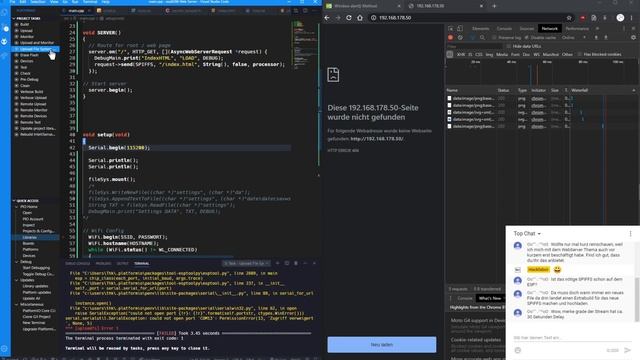
Task: Filter network requests by Img
Action: click(489, 54)
